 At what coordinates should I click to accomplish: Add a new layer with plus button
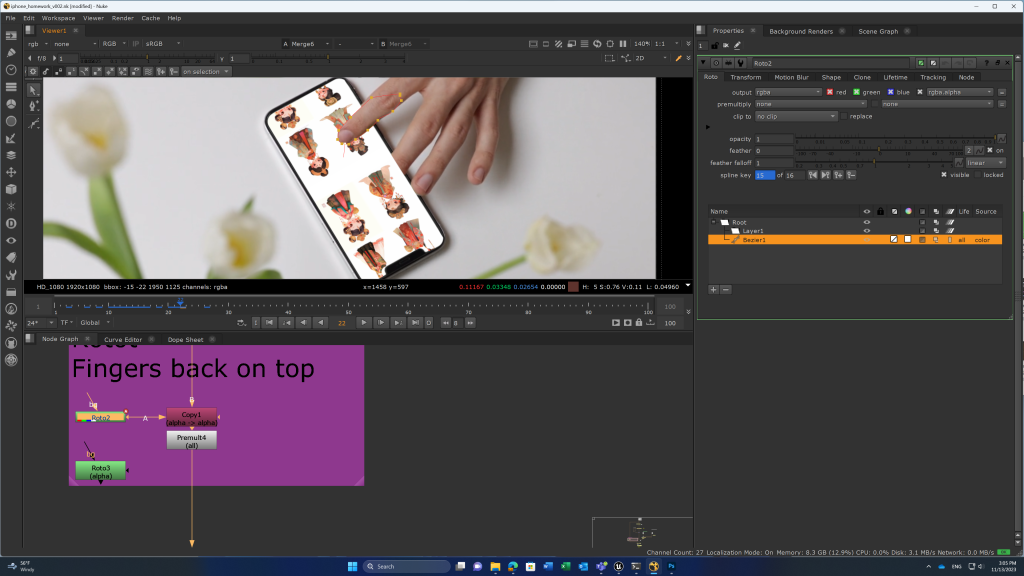click(x=714, y=289)
